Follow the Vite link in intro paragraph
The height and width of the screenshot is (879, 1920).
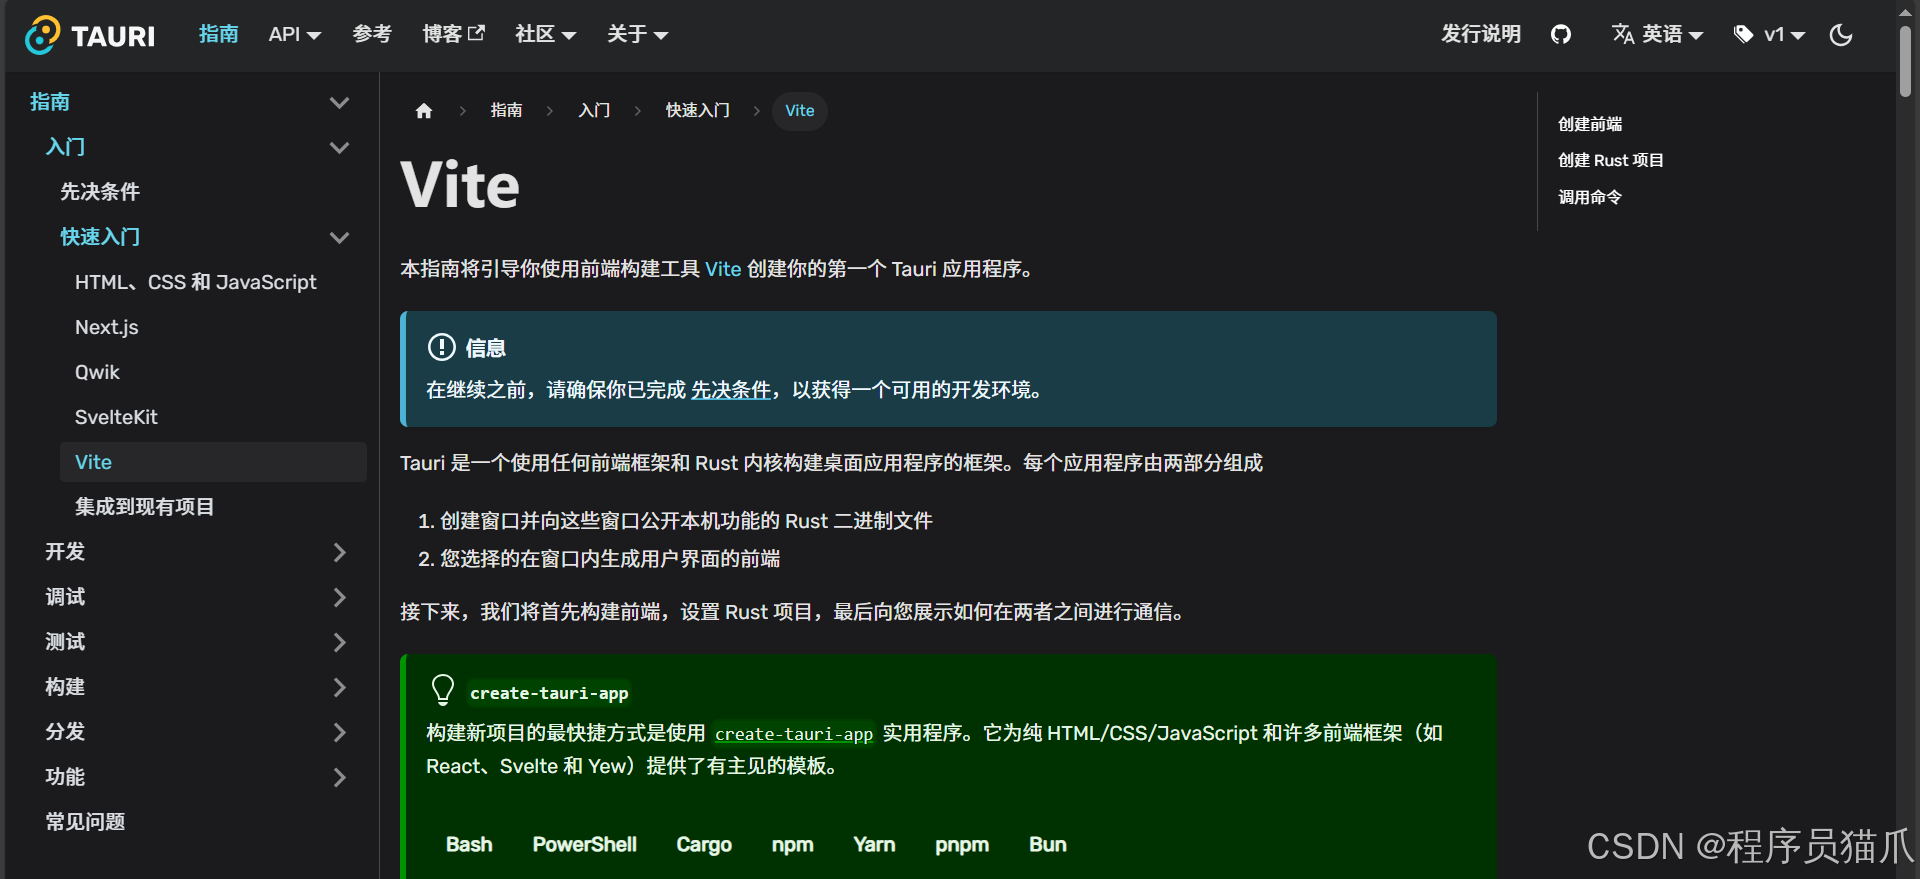pos(723,269)
